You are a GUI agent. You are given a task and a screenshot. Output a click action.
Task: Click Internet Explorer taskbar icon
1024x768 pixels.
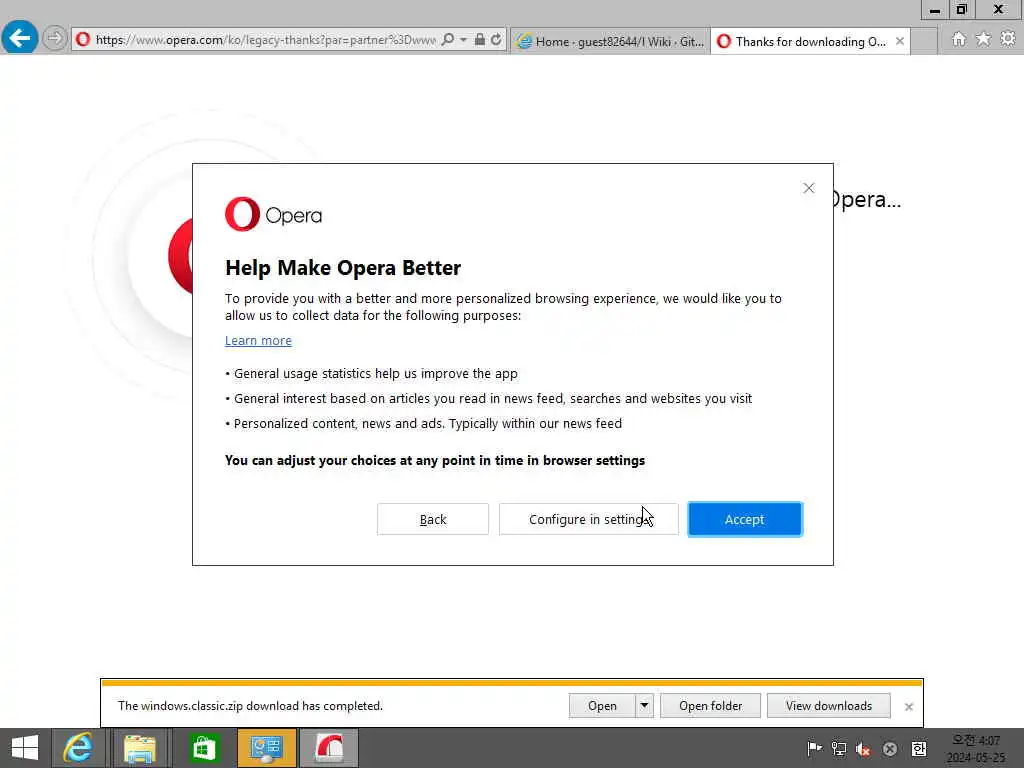(x=78, y=748)
